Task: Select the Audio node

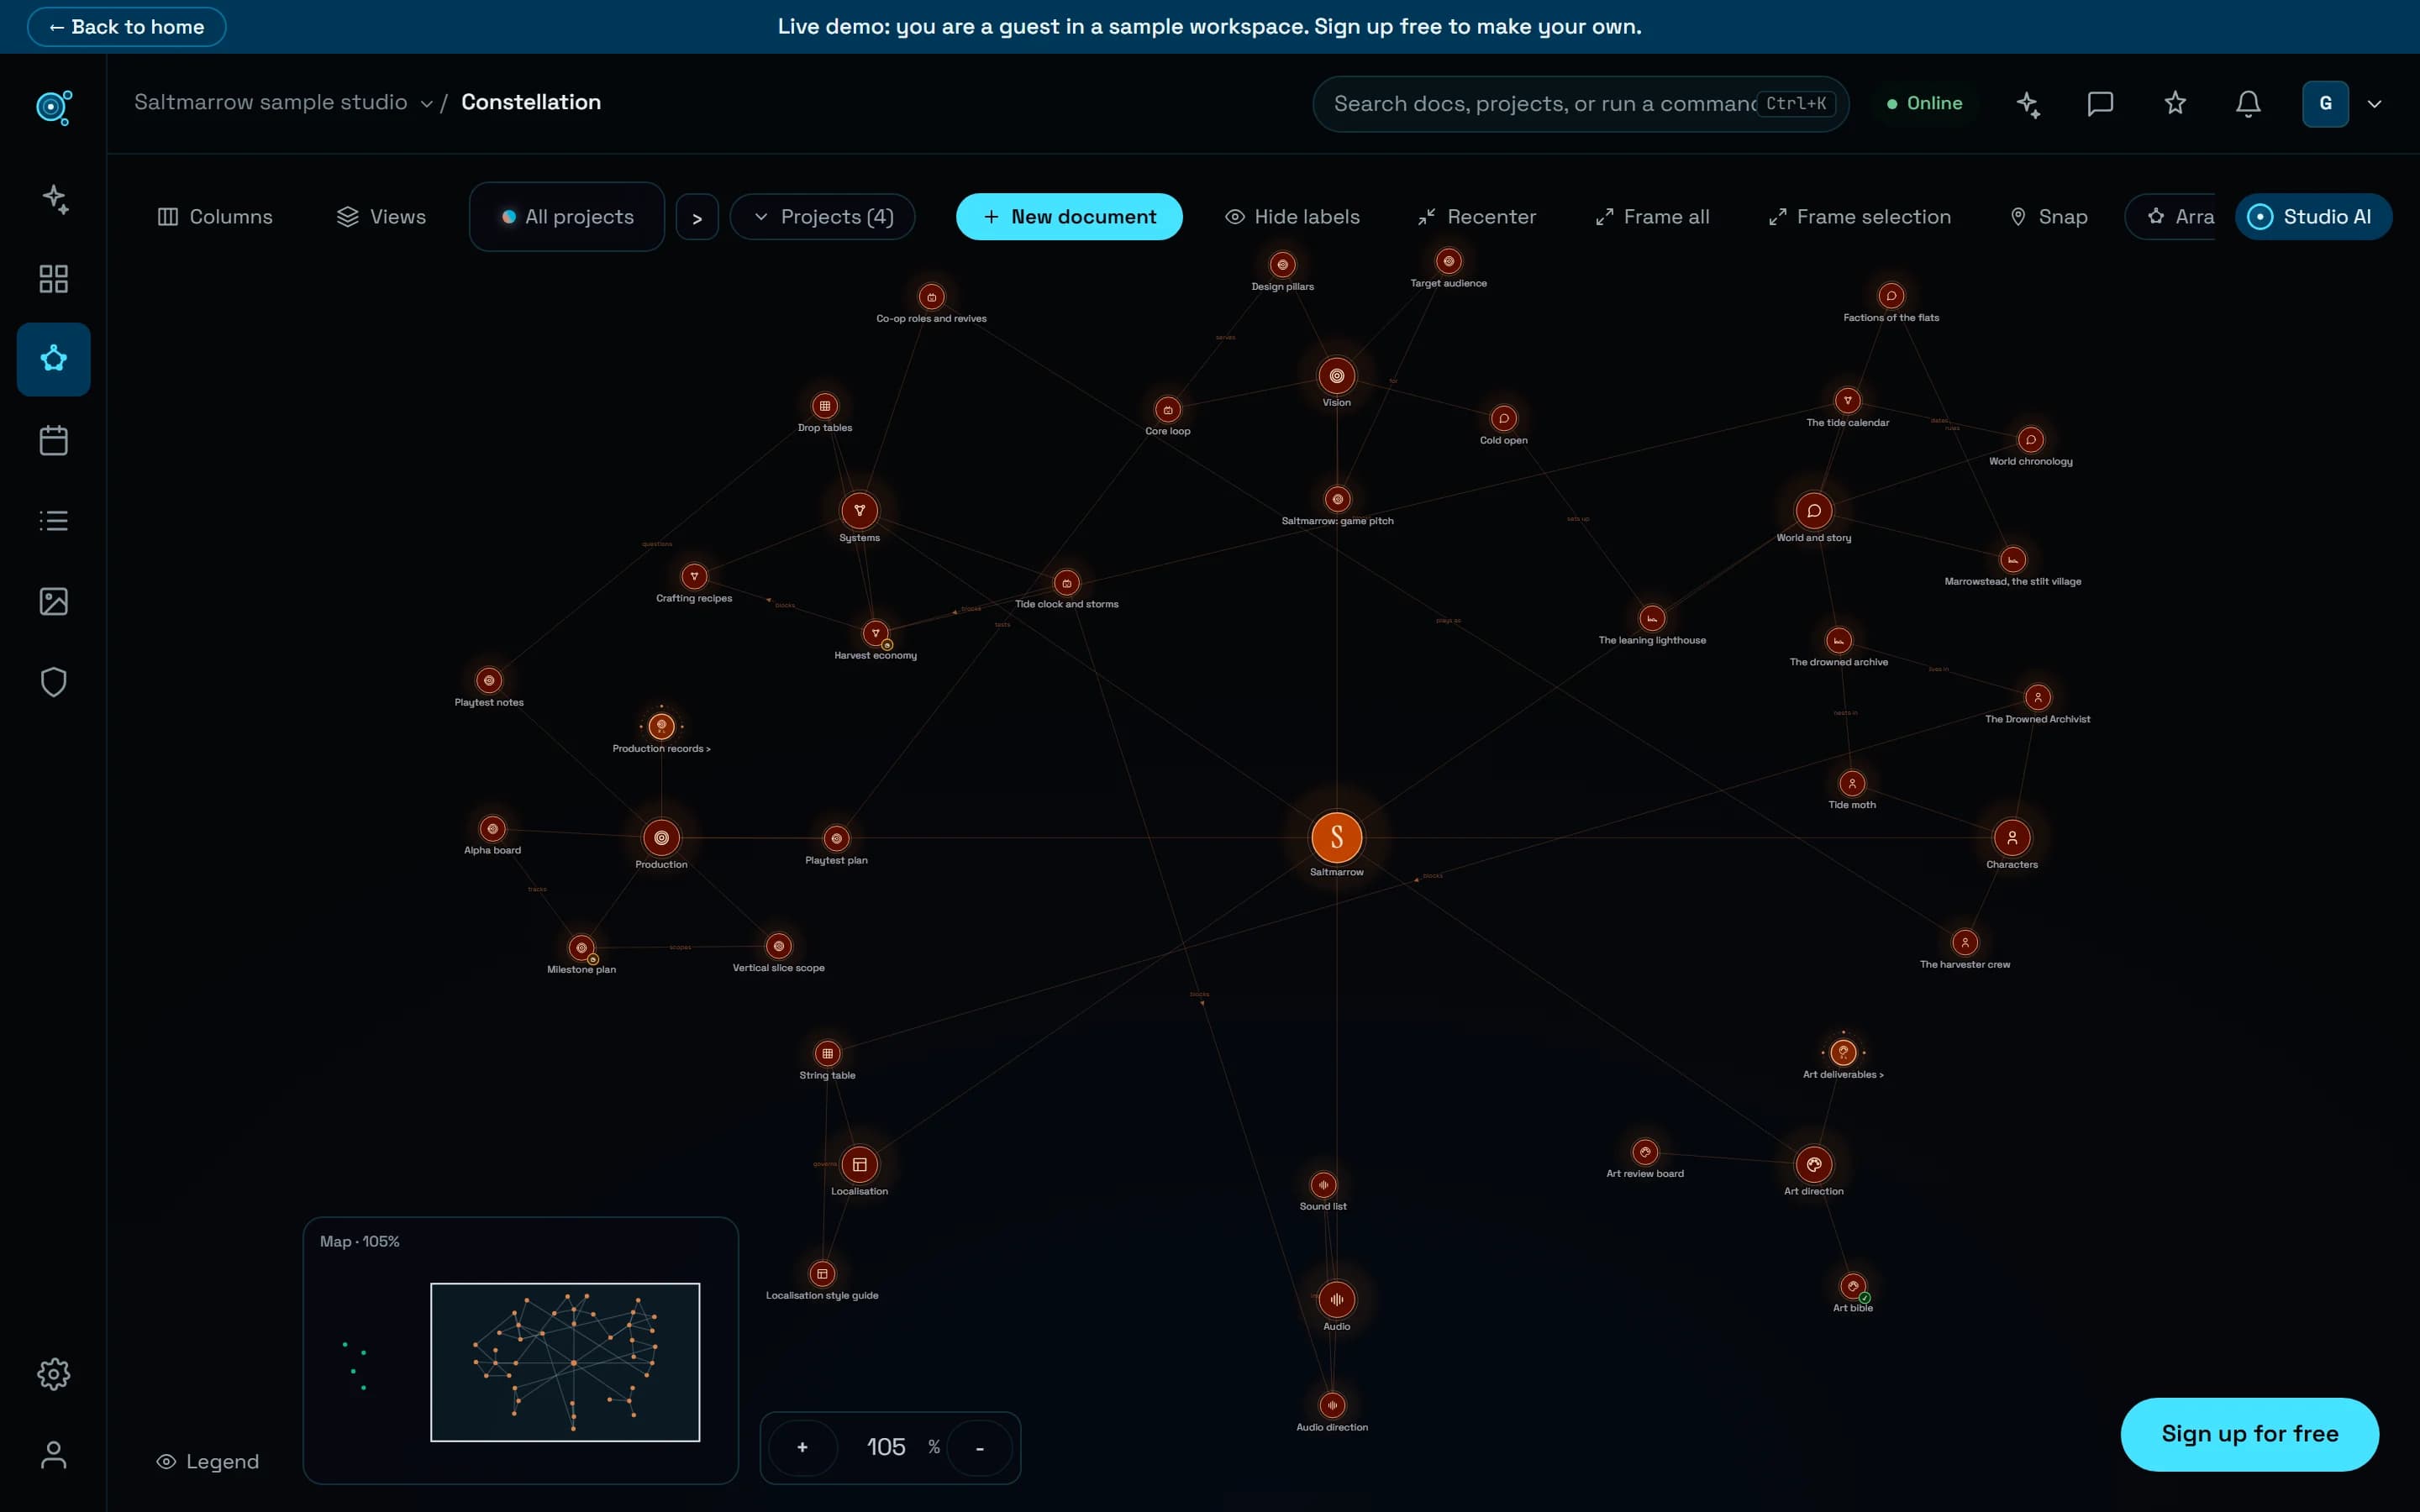Action: coord(1337,1300)
